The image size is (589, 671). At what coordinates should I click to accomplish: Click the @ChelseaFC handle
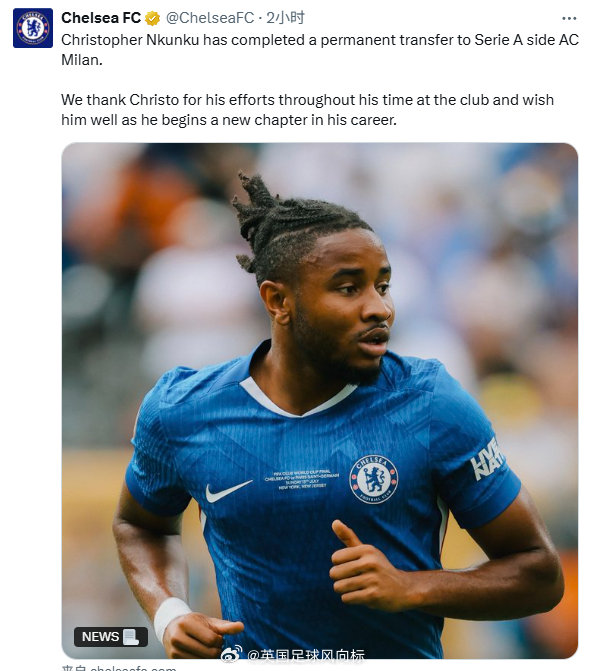[210, 18]
